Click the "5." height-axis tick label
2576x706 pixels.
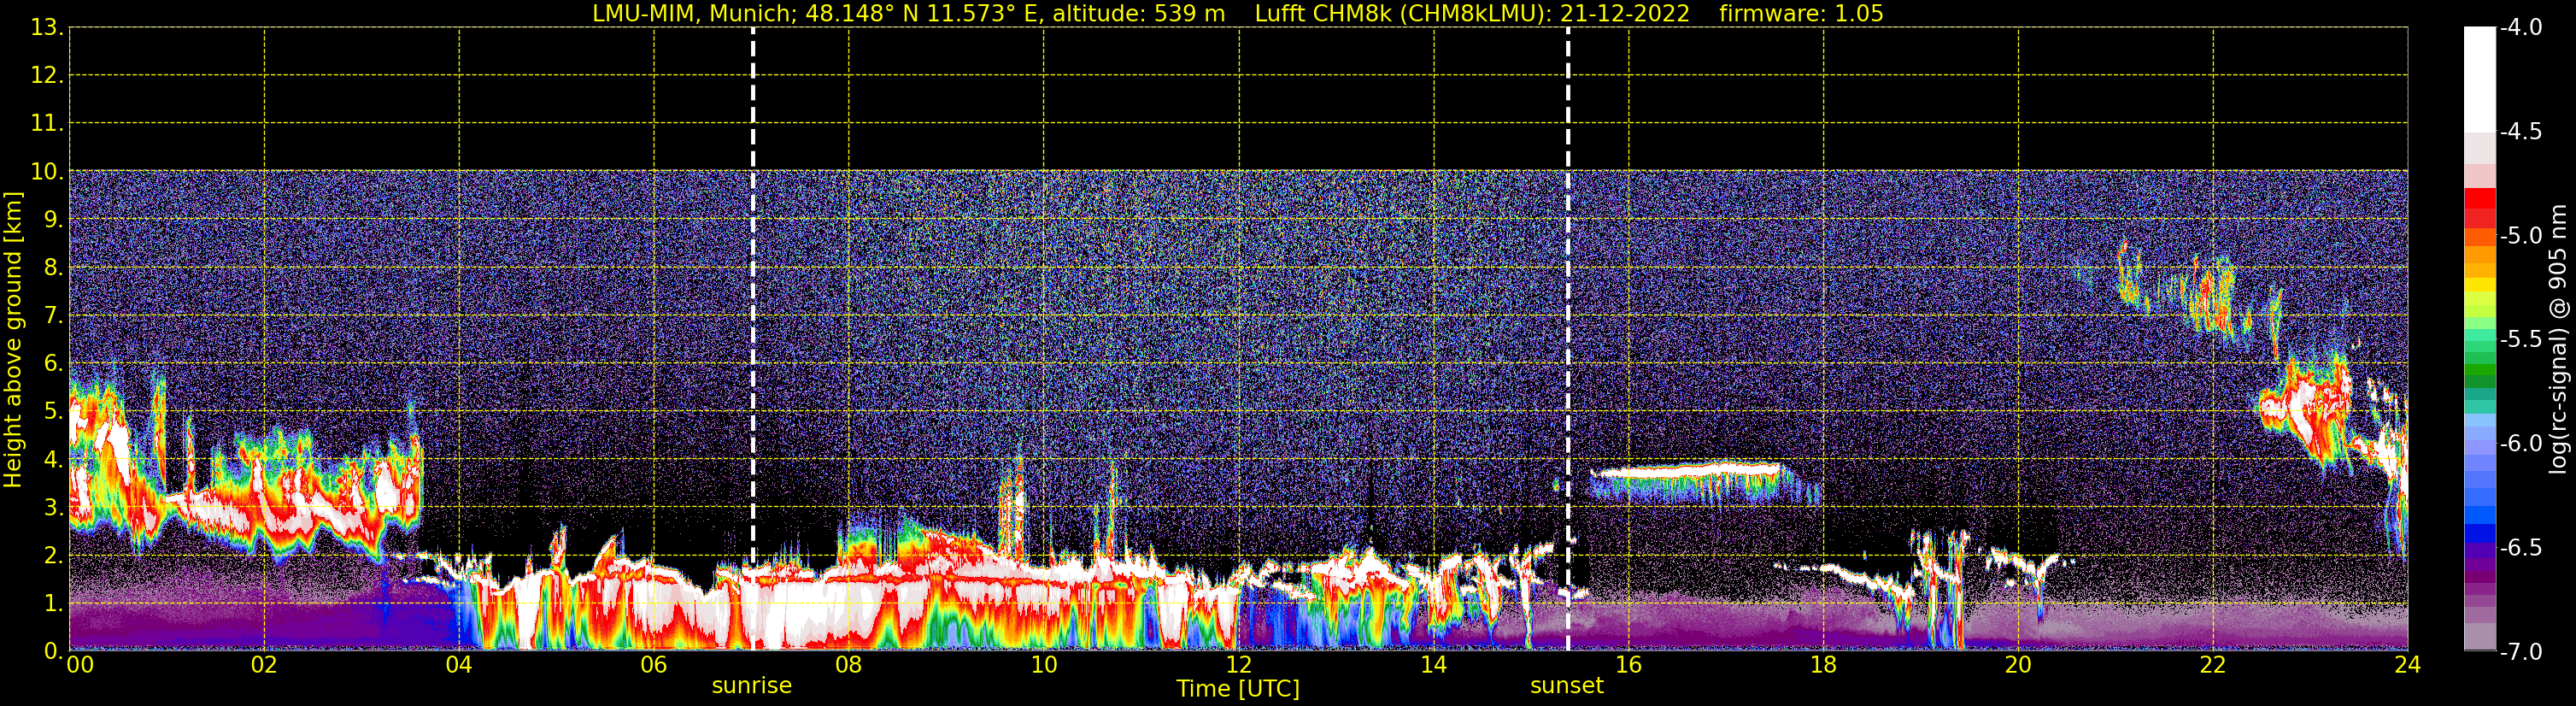click(53, 412)
